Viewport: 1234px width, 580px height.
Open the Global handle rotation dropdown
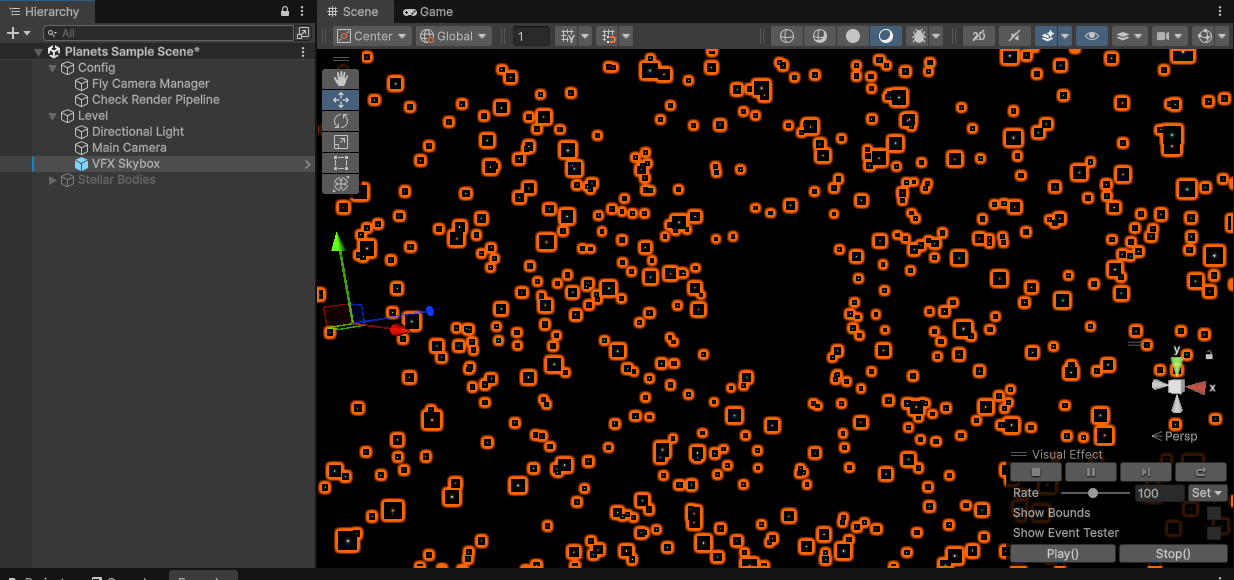click(x=454, y=36)
